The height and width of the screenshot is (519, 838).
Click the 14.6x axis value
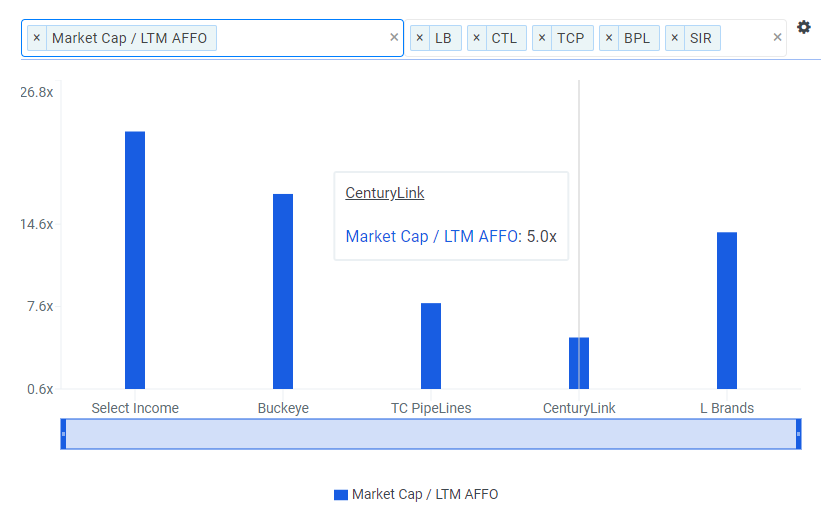click(37, 224)
